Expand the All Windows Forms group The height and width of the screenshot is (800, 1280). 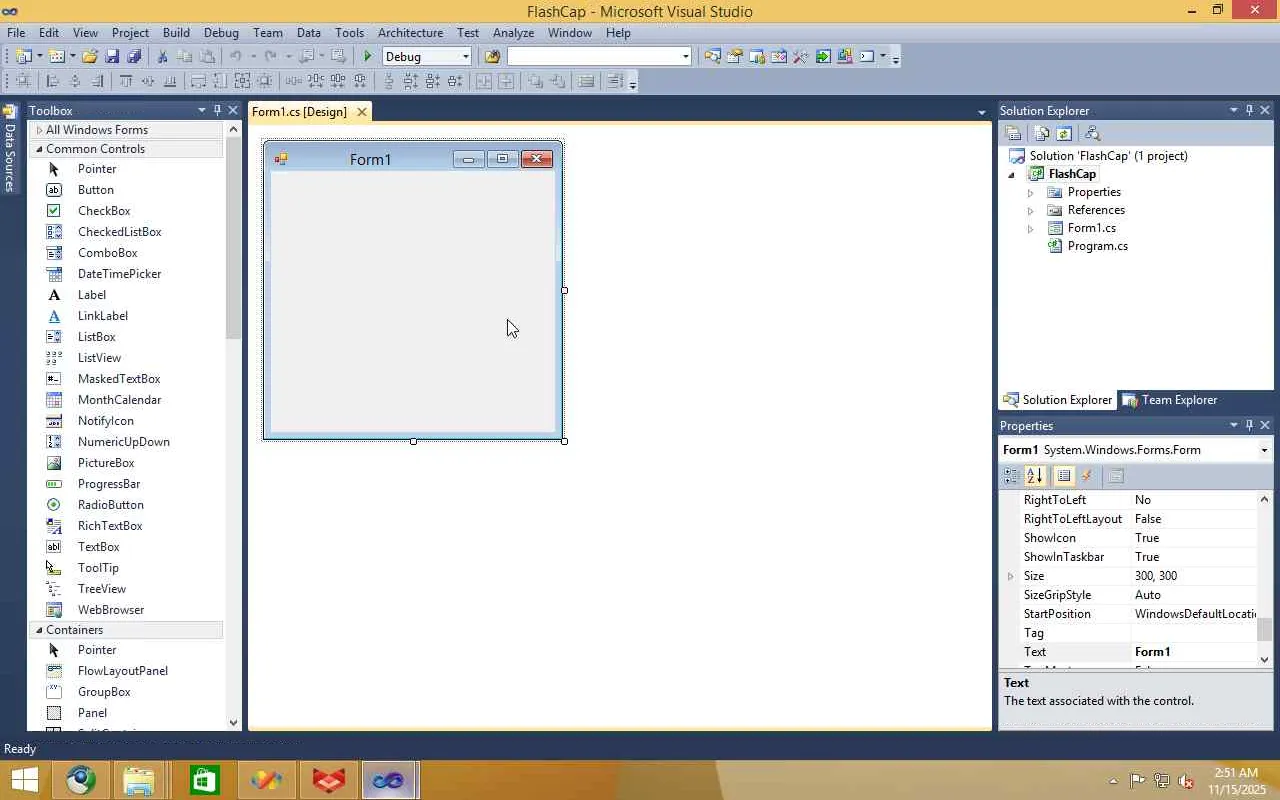click(x=39, y=130)
